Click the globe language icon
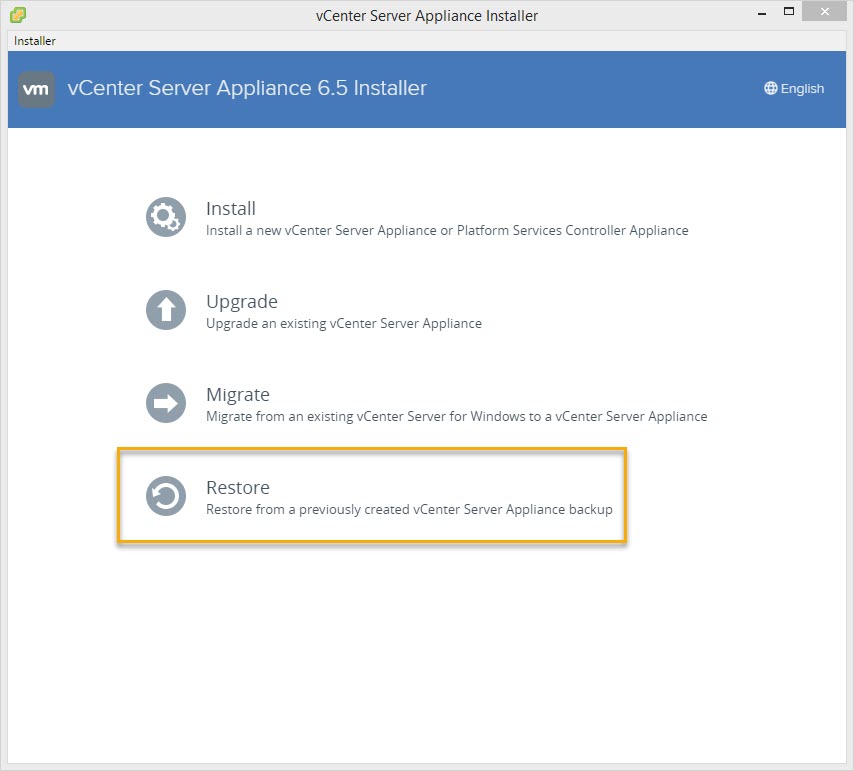Image resolution: width=854 pixels, height=771 pixels. [770, 89]
